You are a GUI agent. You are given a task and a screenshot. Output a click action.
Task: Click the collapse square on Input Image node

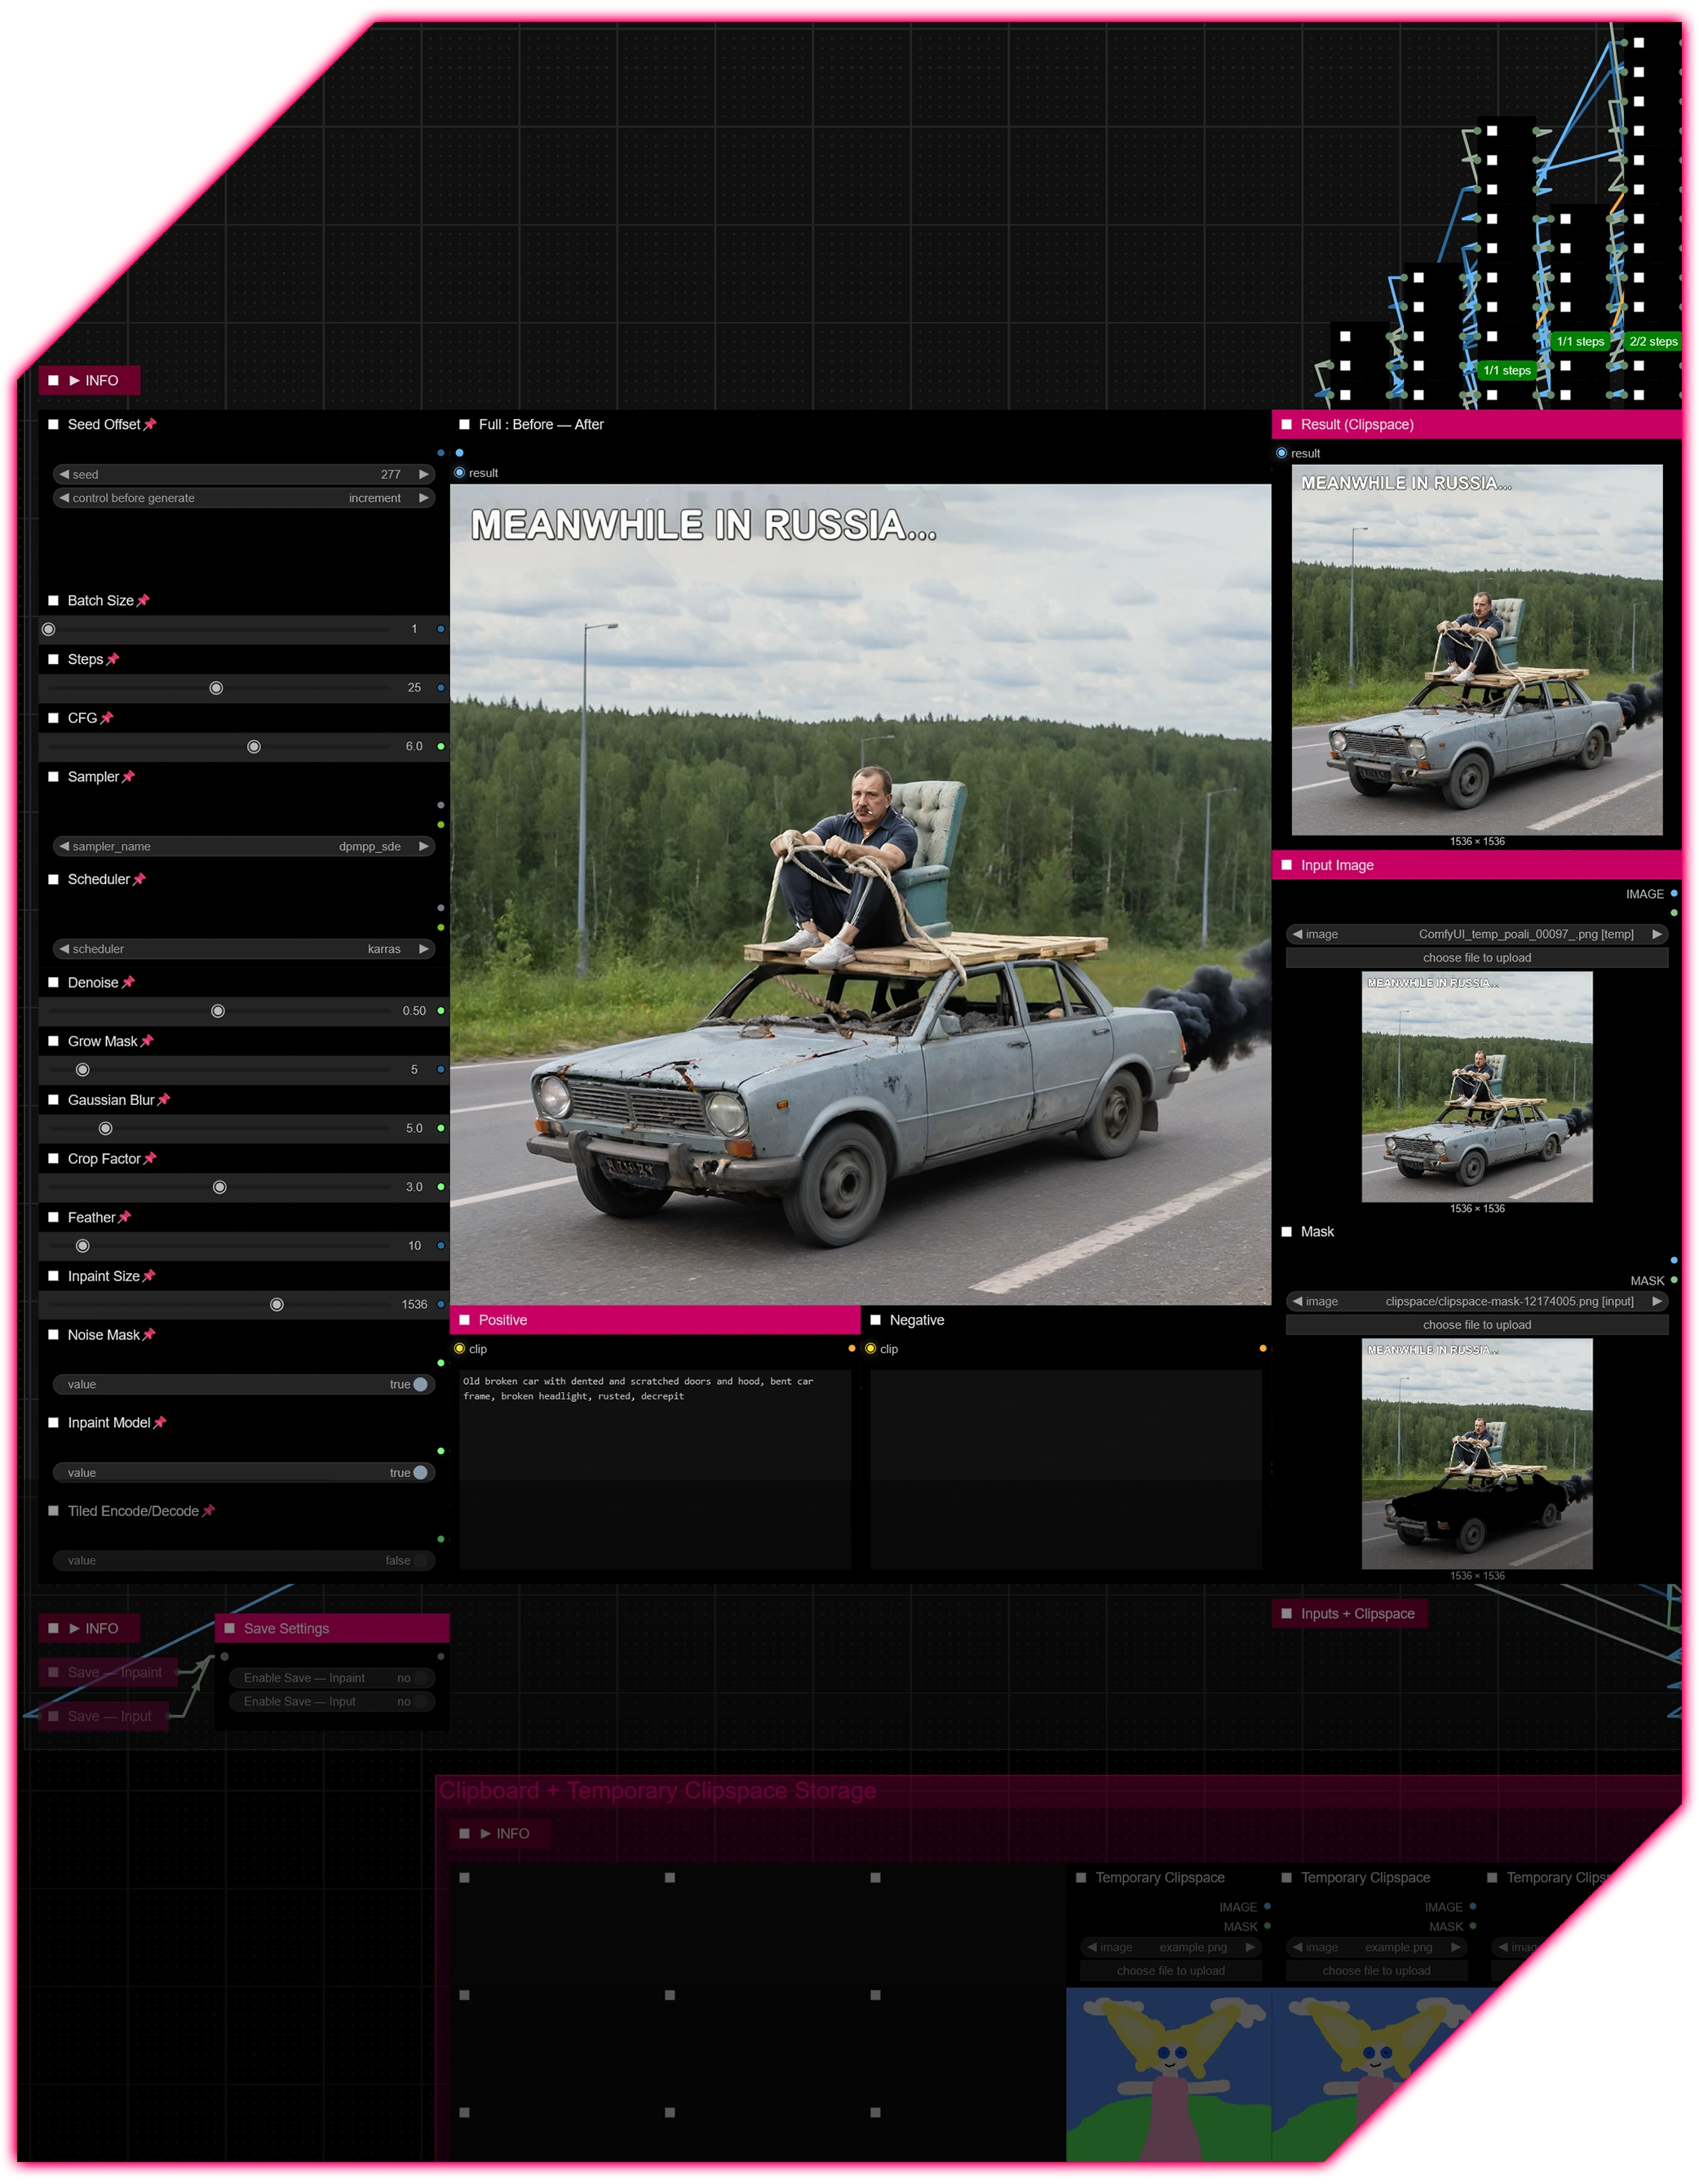coord(1287,865)
